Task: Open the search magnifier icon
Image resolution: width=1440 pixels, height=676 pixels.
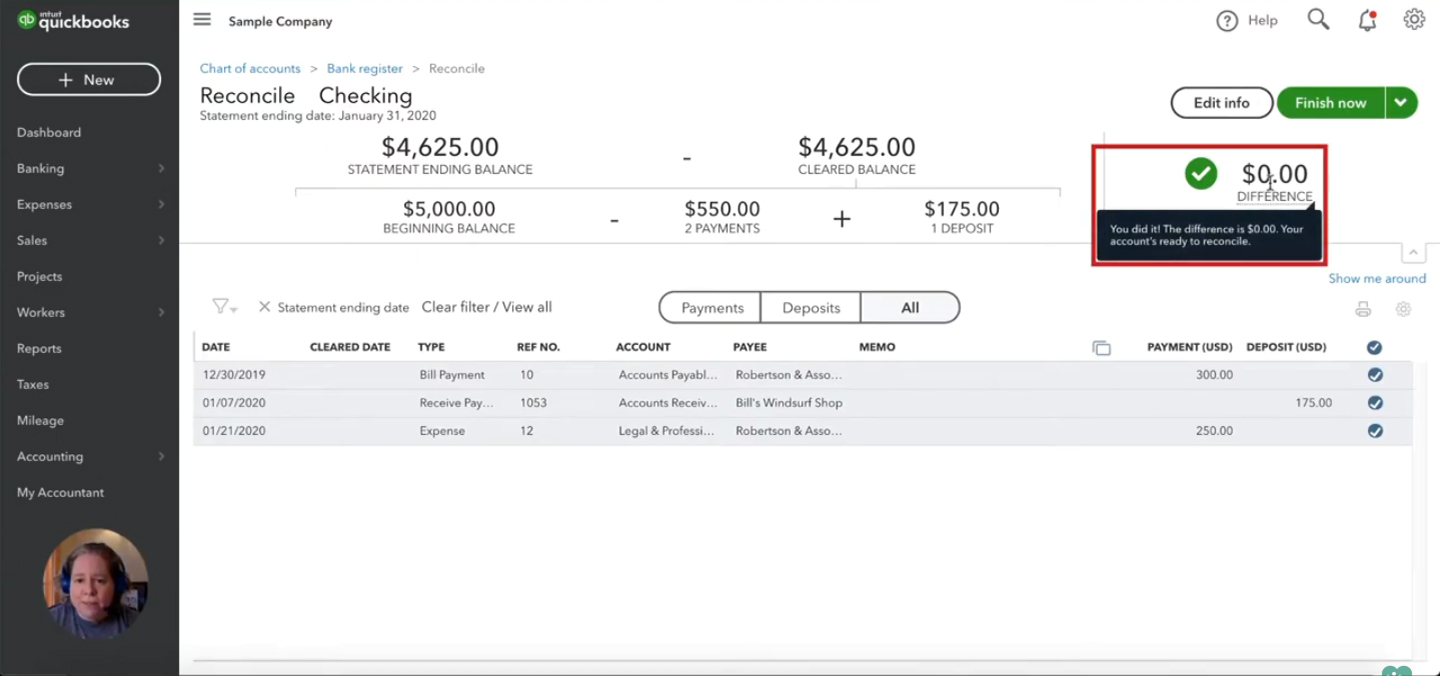Action: pyautogui.click(x=1318, y=19)
